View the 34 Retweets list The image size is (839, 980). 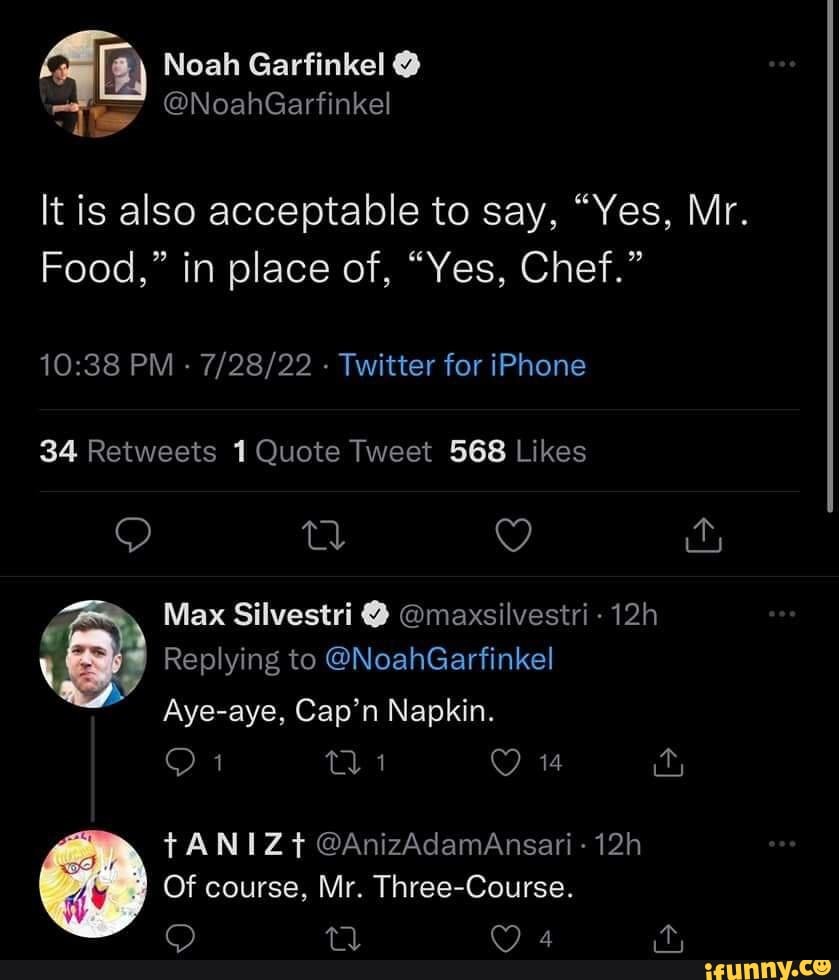[x=127, y=451]
